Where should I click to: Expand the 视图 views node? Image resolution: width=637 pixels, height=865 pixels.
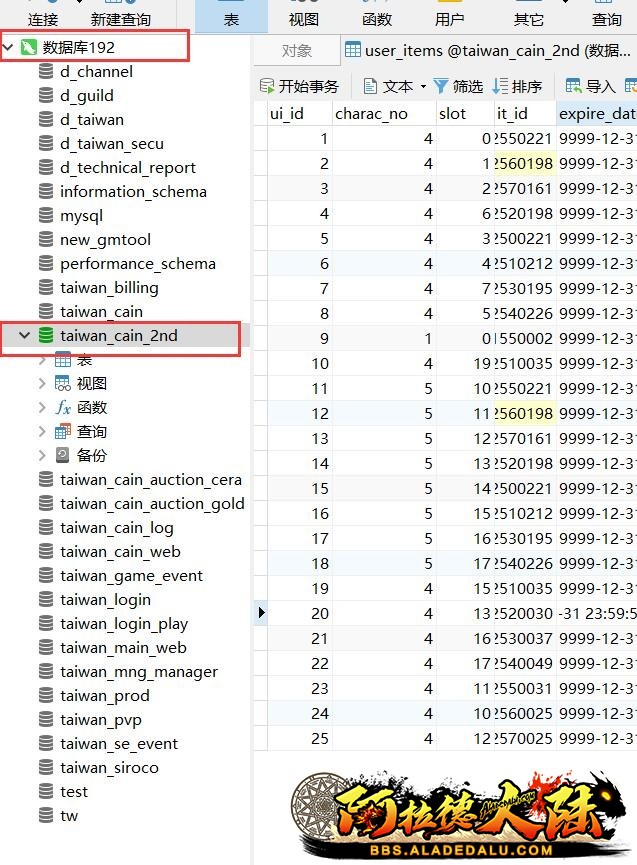click(x=42, y=383)
